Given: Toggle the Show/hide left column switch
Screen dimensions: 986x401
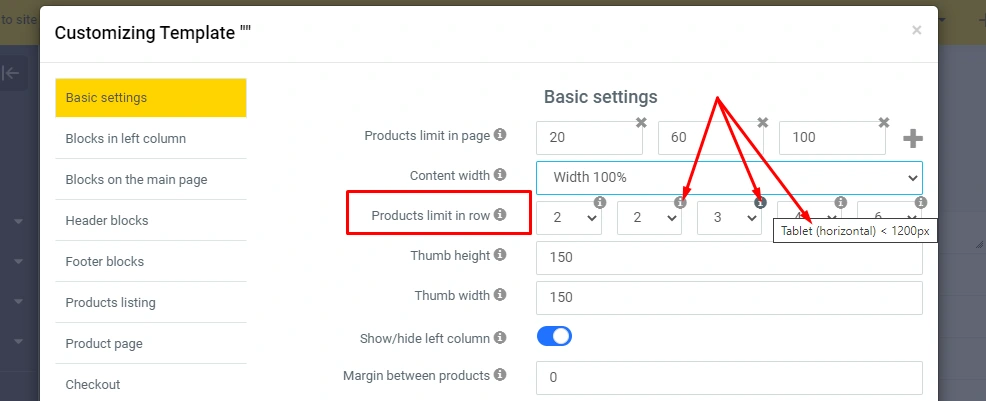Looking at the screenshot, I should pos(554,336).
